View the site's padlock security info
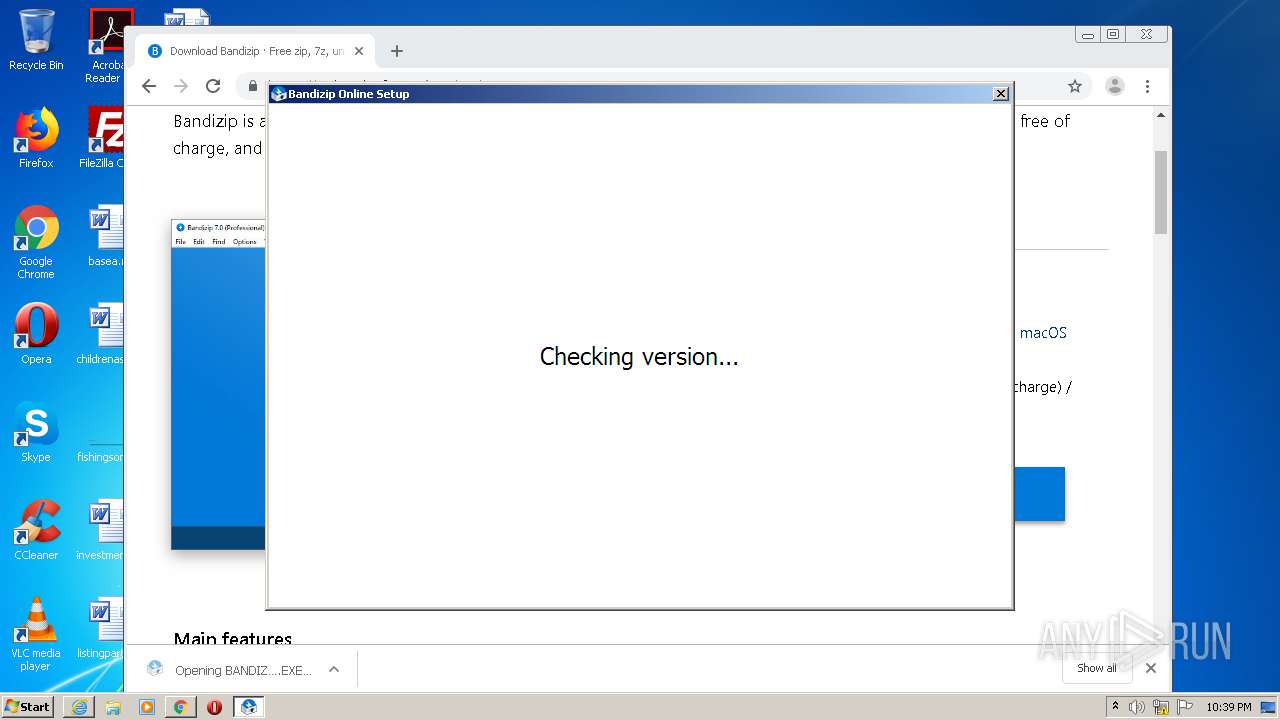 coord(253,86)
